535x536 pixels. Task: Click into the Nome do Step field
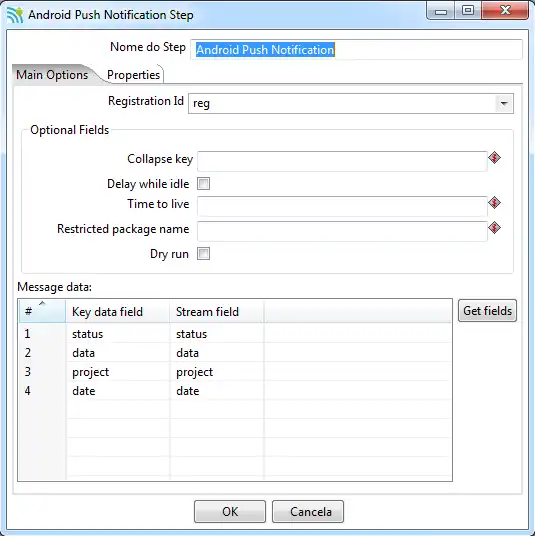tap(356, 50)
